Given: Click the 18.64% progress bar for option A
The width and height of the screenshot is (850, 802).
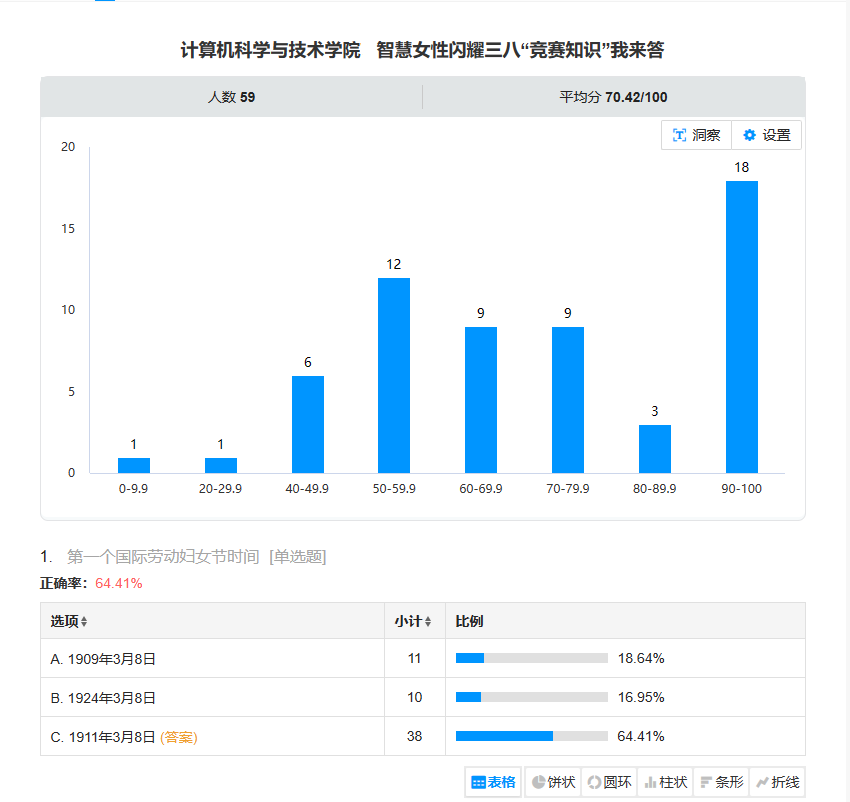Looking at the screenshot, I should click(531, 658).
